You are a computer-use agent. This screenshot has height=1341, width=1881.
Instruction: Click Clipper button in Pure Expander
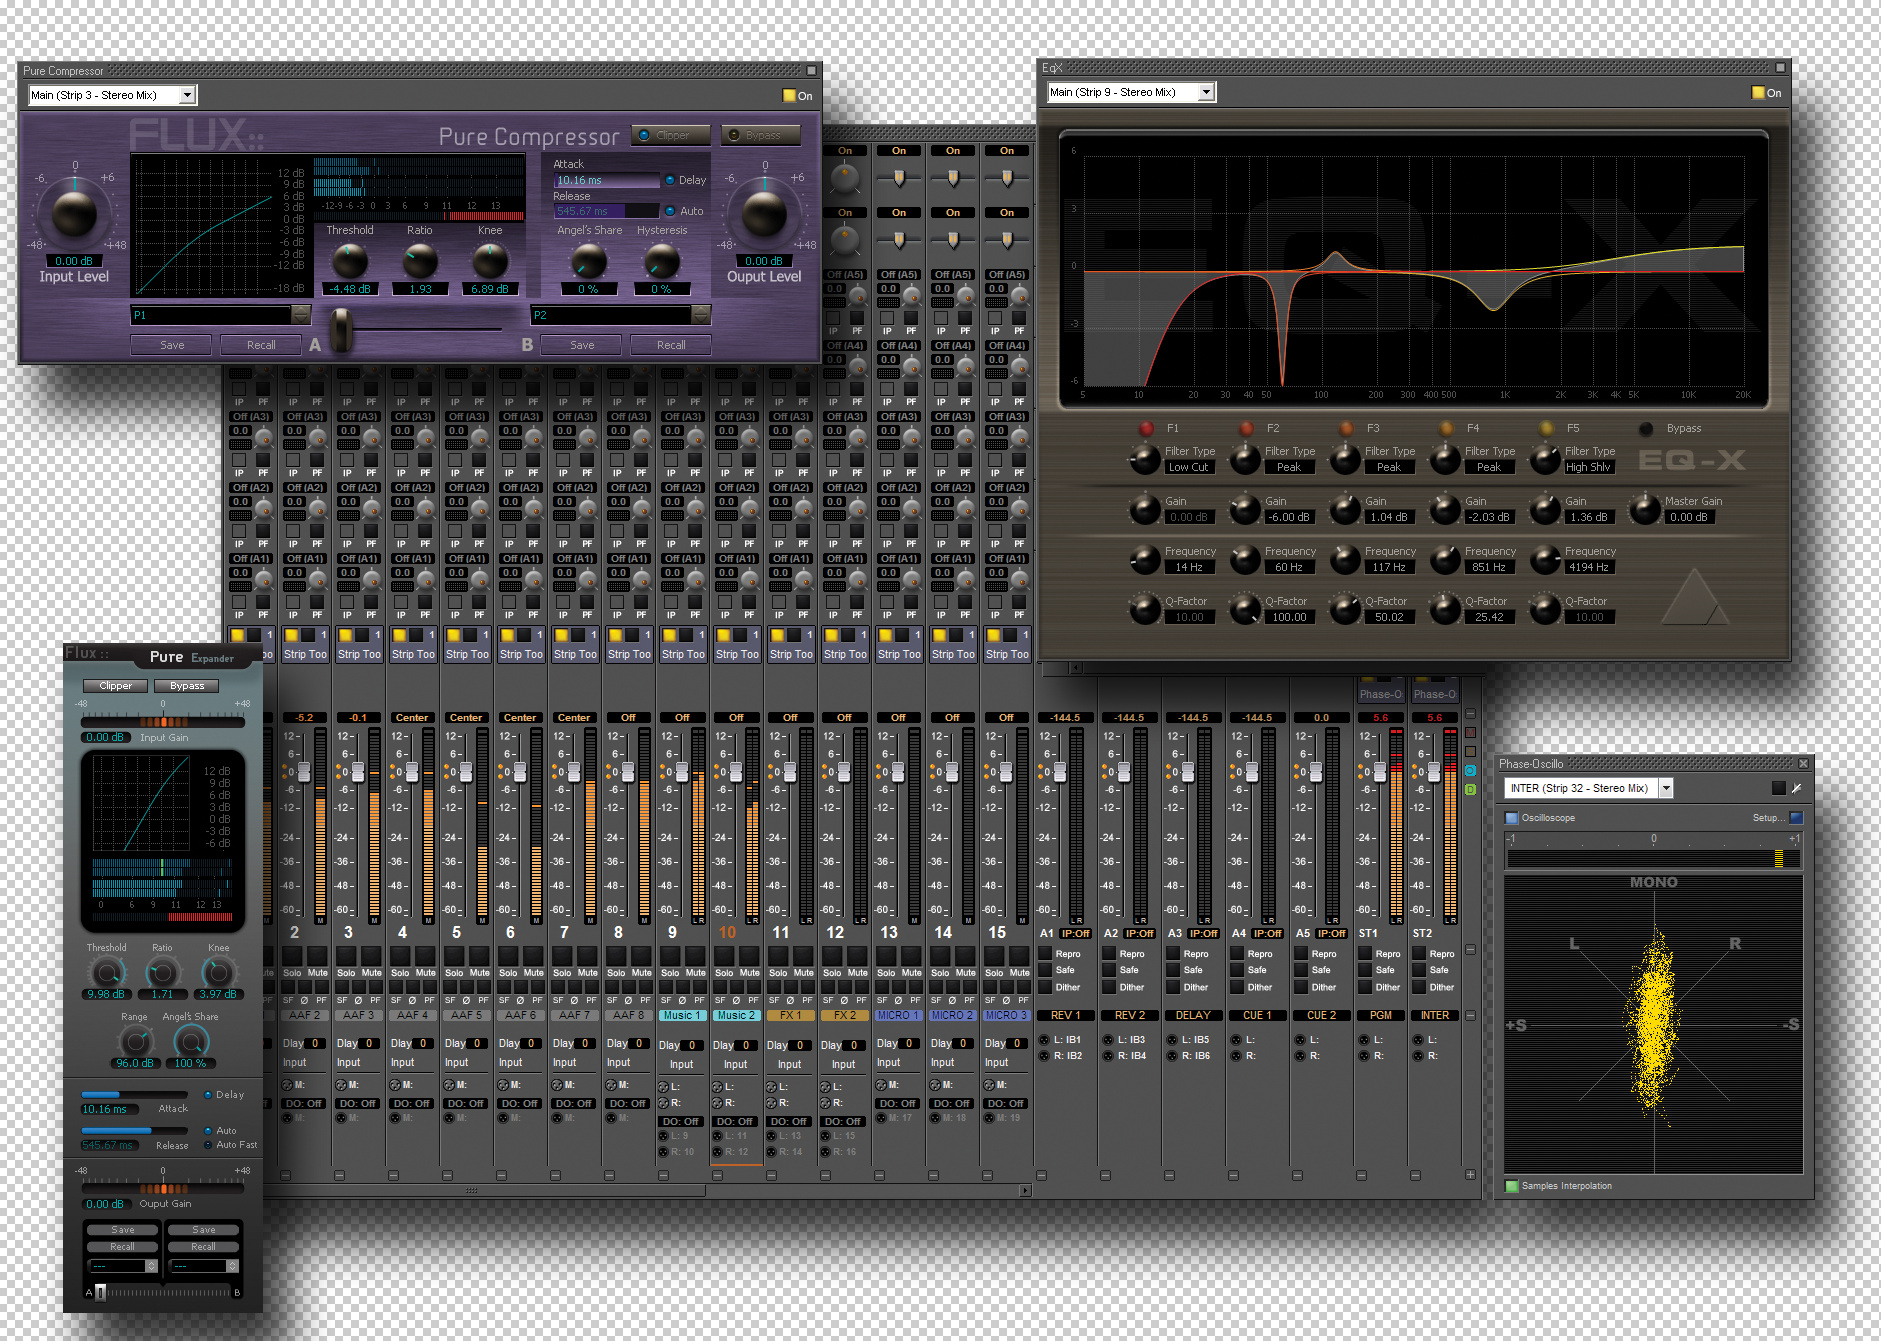click(116, 686)
